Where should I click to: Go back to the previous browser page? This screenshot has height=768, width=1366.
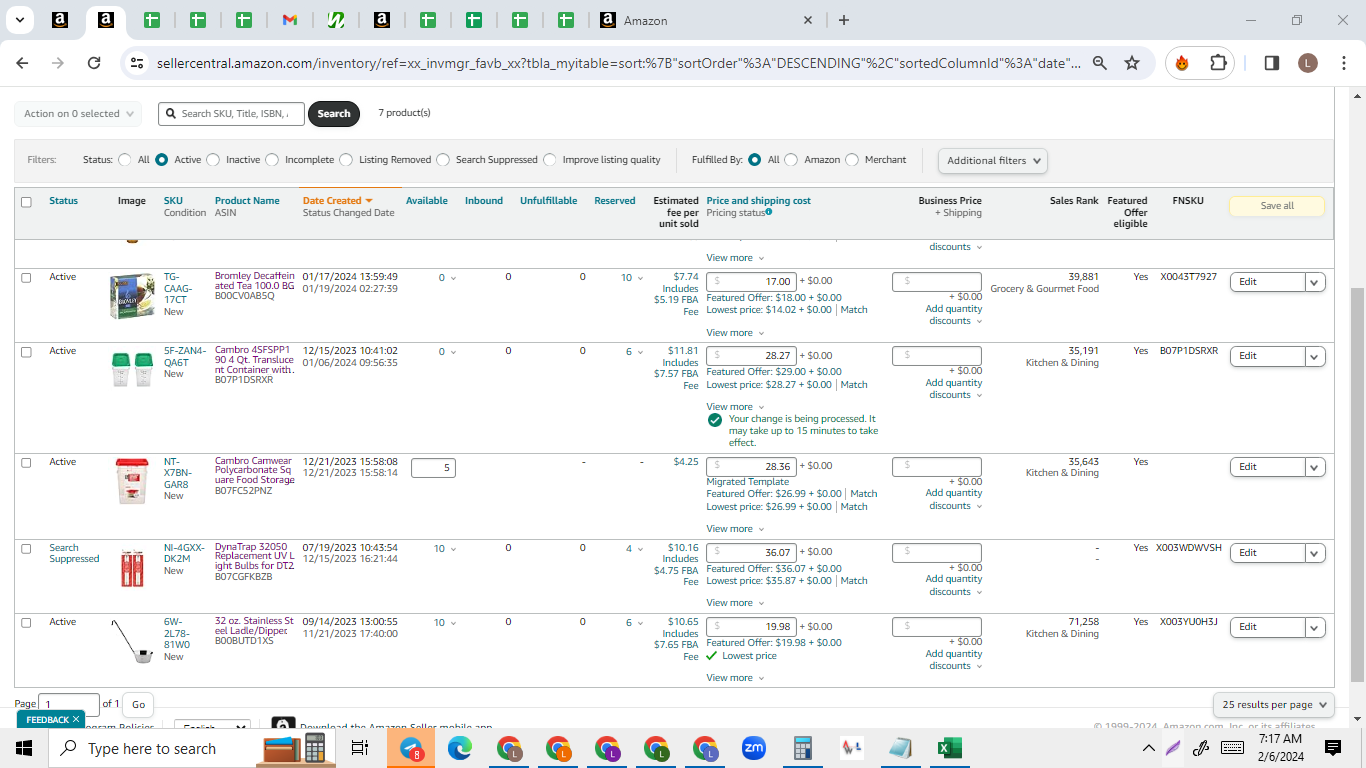click(x=23, y=63)
